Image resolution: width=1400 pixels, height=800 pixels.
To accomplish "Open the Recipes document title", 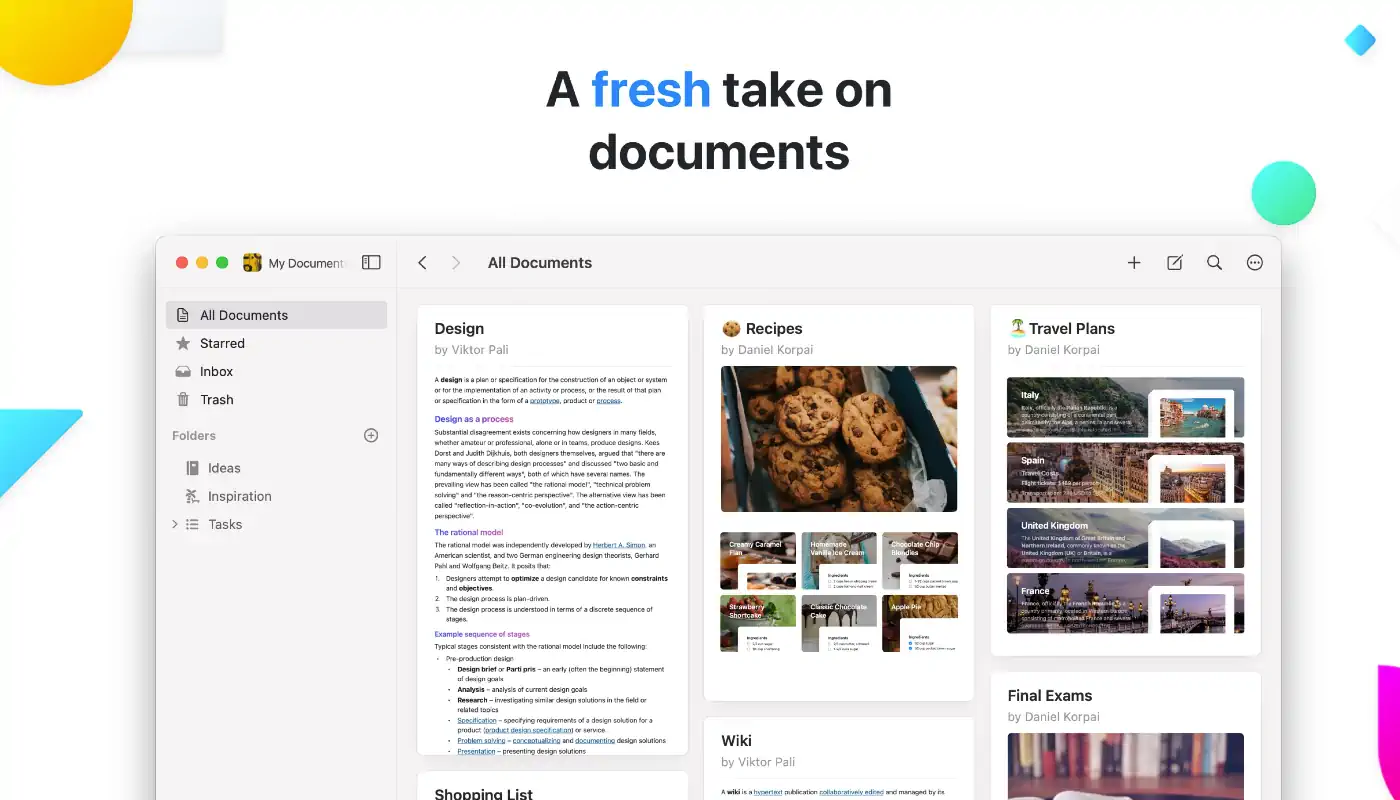I will 762,329.
